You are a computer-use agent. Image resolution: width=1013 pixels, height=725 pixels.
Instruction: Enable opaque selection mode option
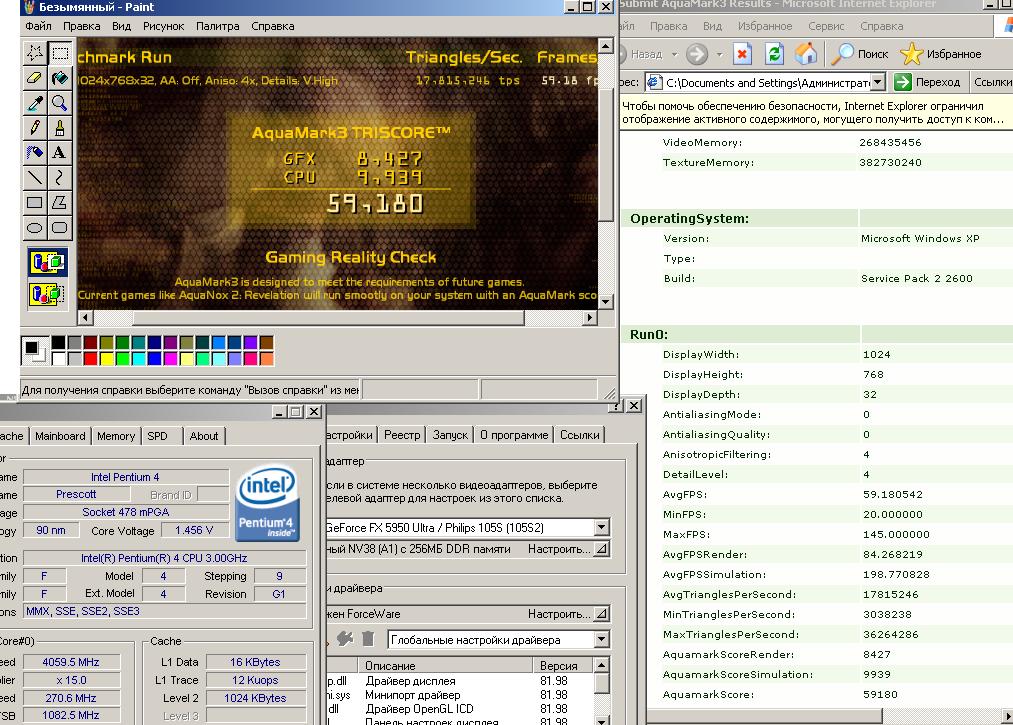[47, 262]
